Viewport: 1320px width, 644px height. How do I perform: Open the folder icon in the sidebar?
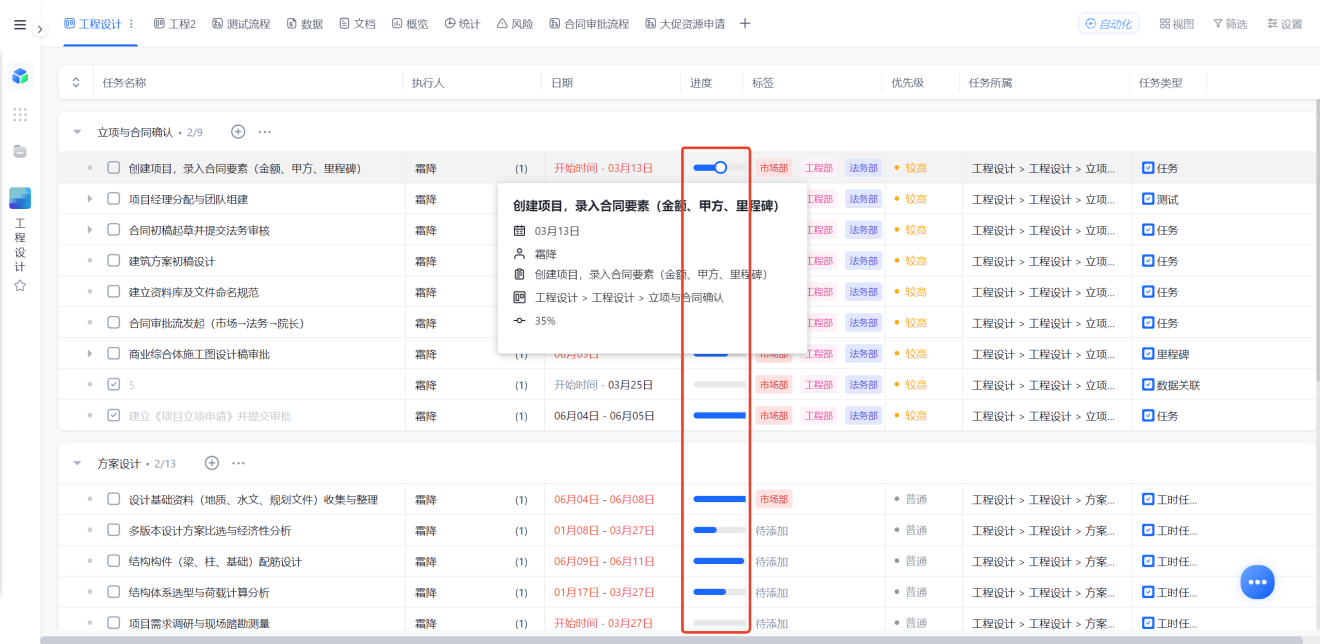(x=20, y=151)
